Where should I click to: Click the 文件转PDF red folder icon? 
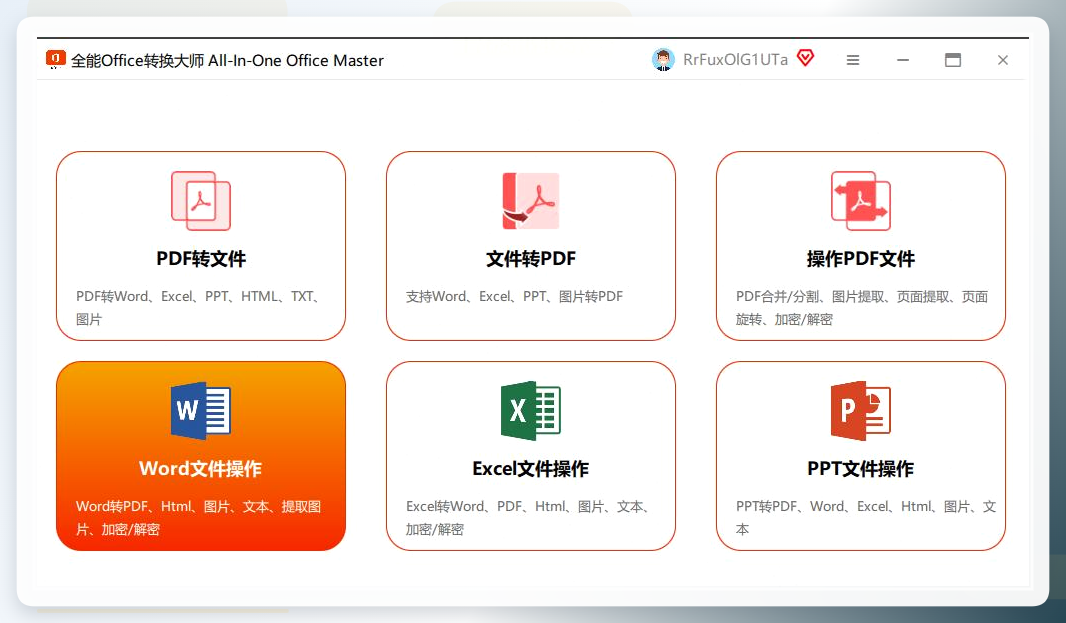(530, 201)
